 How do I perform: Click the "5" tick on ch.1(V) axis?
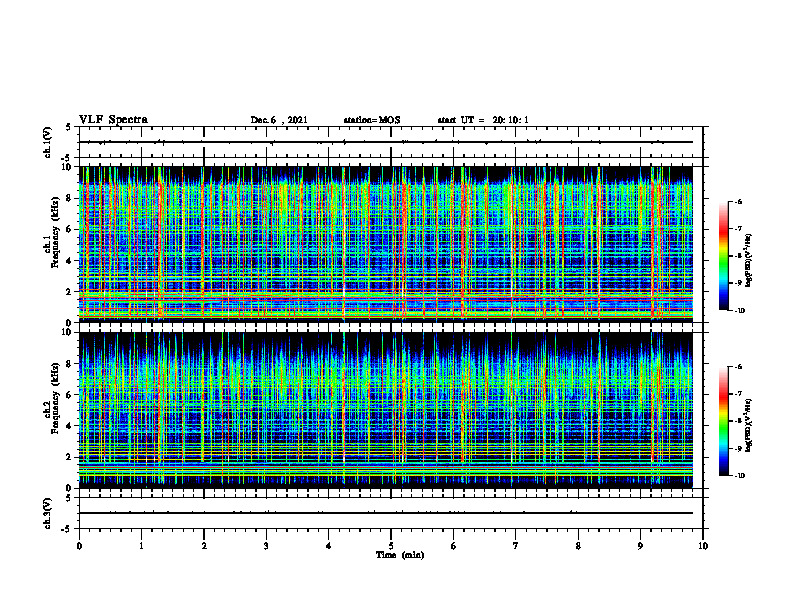point(69,128)
